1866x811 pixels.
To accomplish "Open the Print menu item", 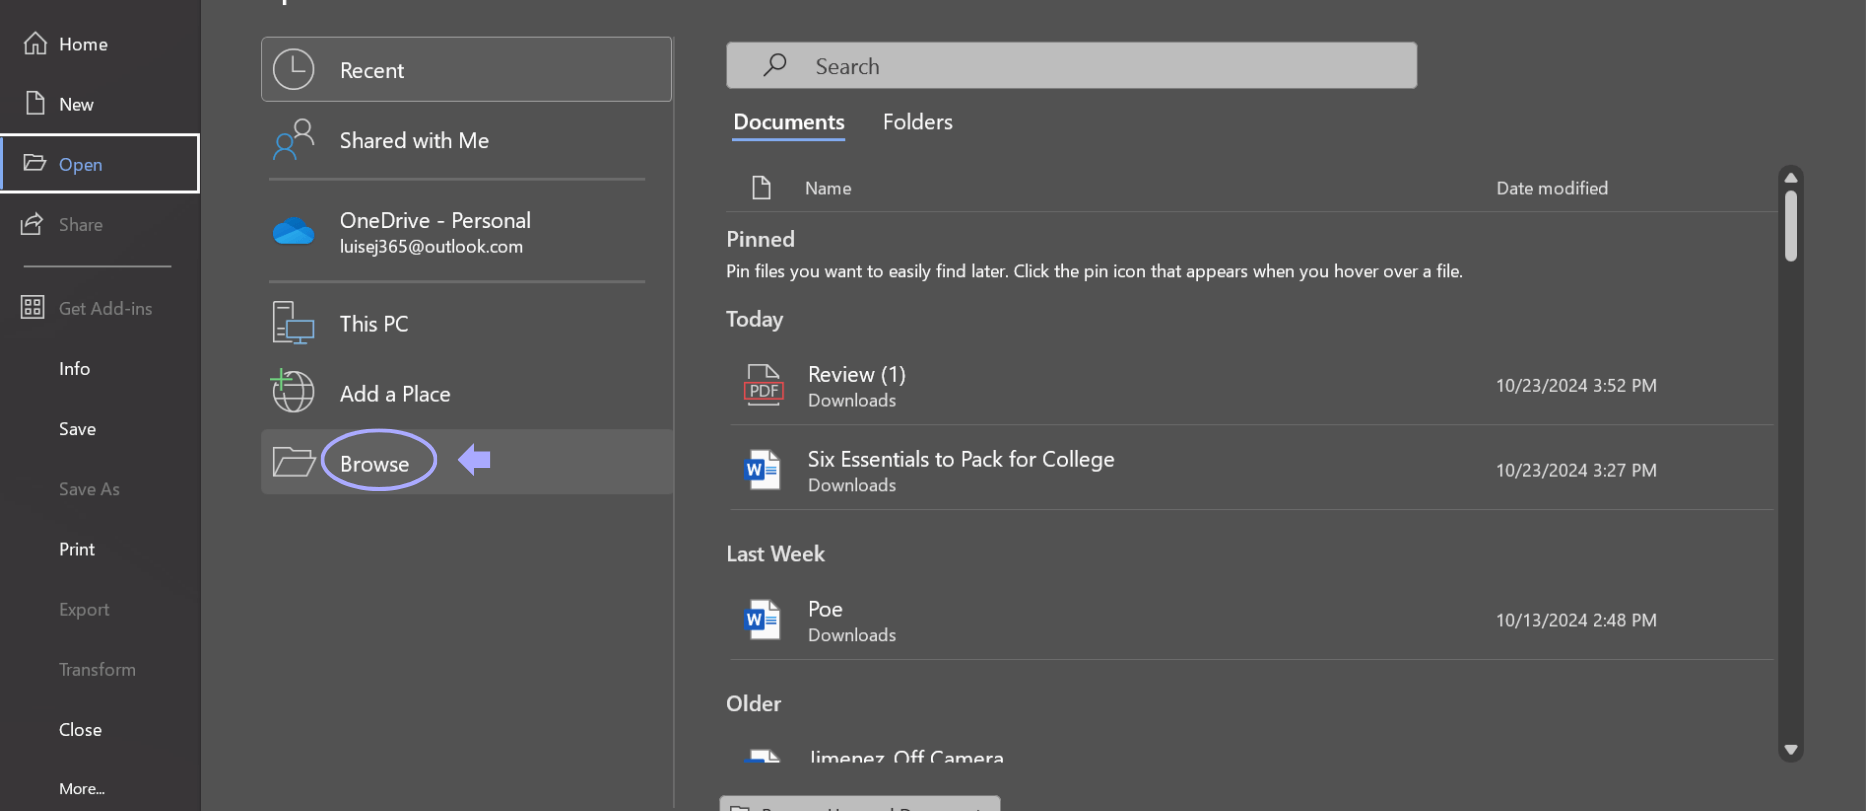I will coord(77,549).
